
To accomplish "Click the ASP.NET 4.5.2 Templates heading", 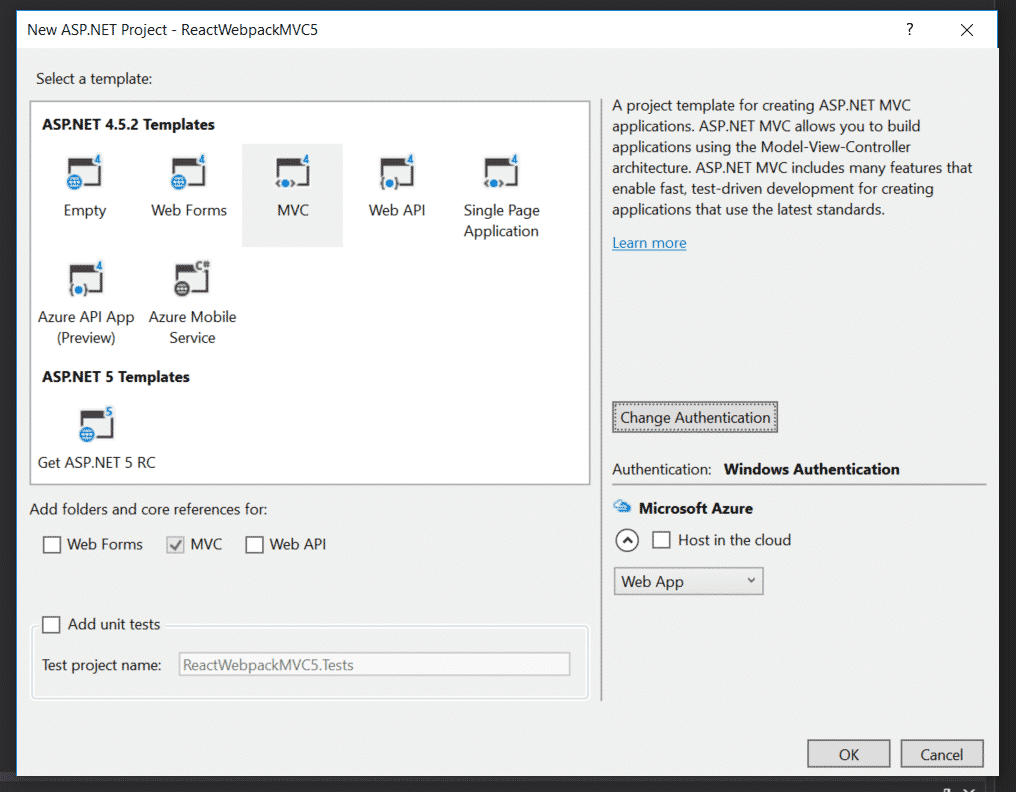I will point(128,124).
